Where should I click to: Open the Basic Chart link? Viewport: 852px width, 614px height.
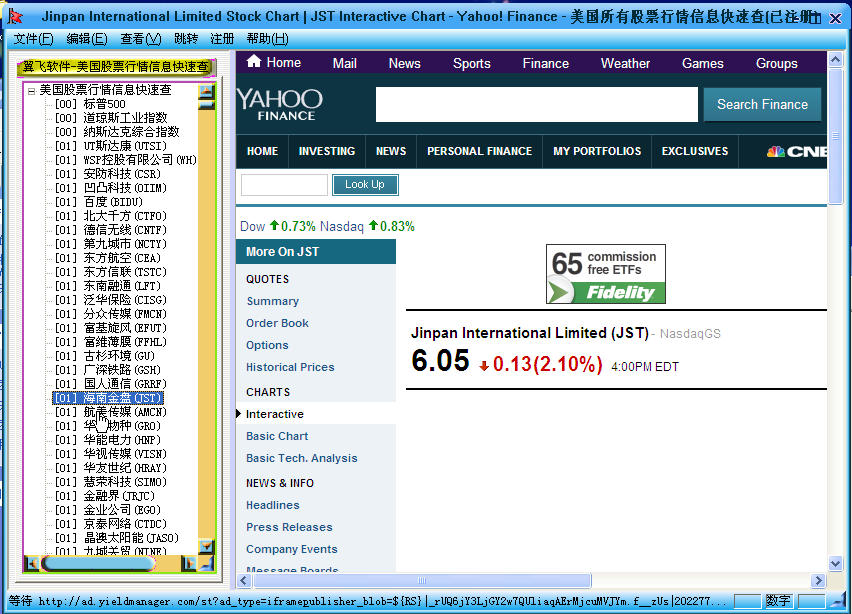pos(277,436)
